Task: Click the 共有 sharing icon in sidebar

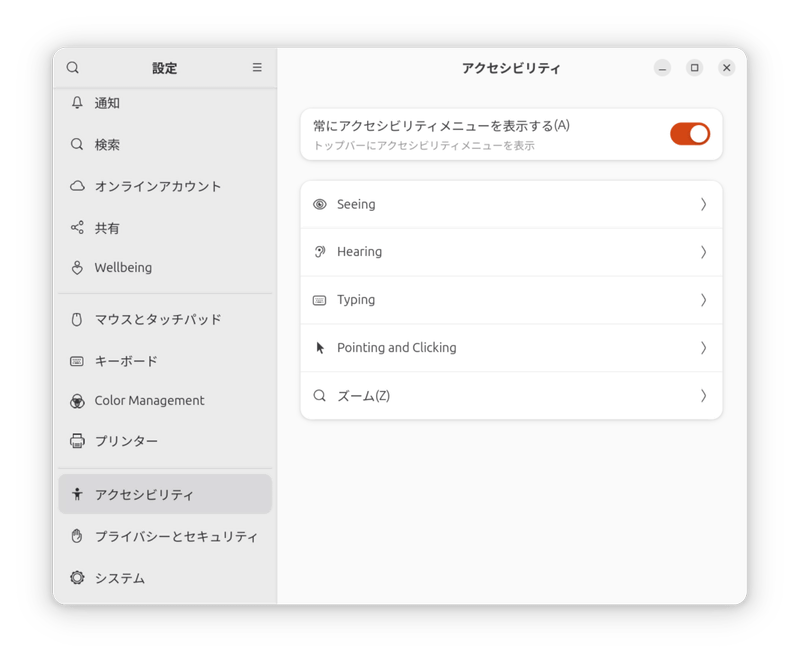Action: pos(76,228)
